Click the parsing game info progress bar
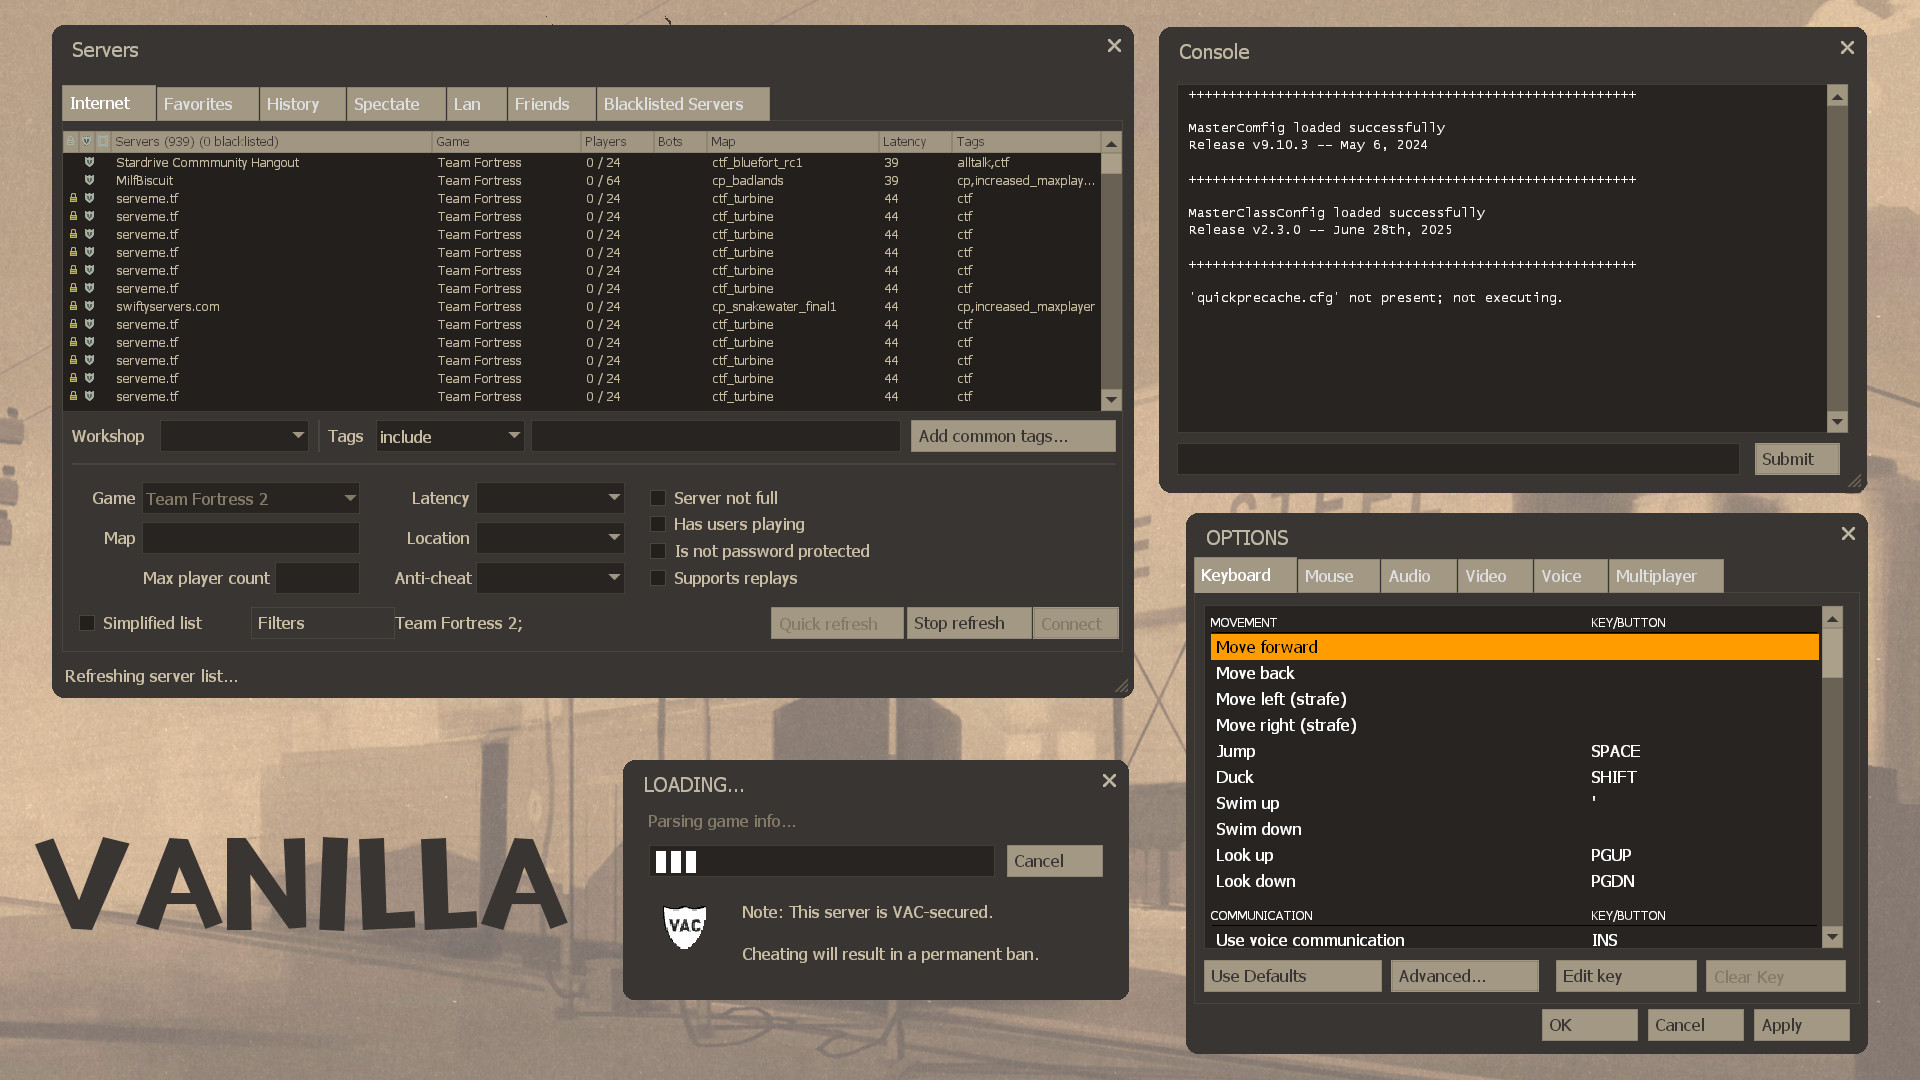Viewport: 1920px width, 1080px height. click(x=820, y=861)
